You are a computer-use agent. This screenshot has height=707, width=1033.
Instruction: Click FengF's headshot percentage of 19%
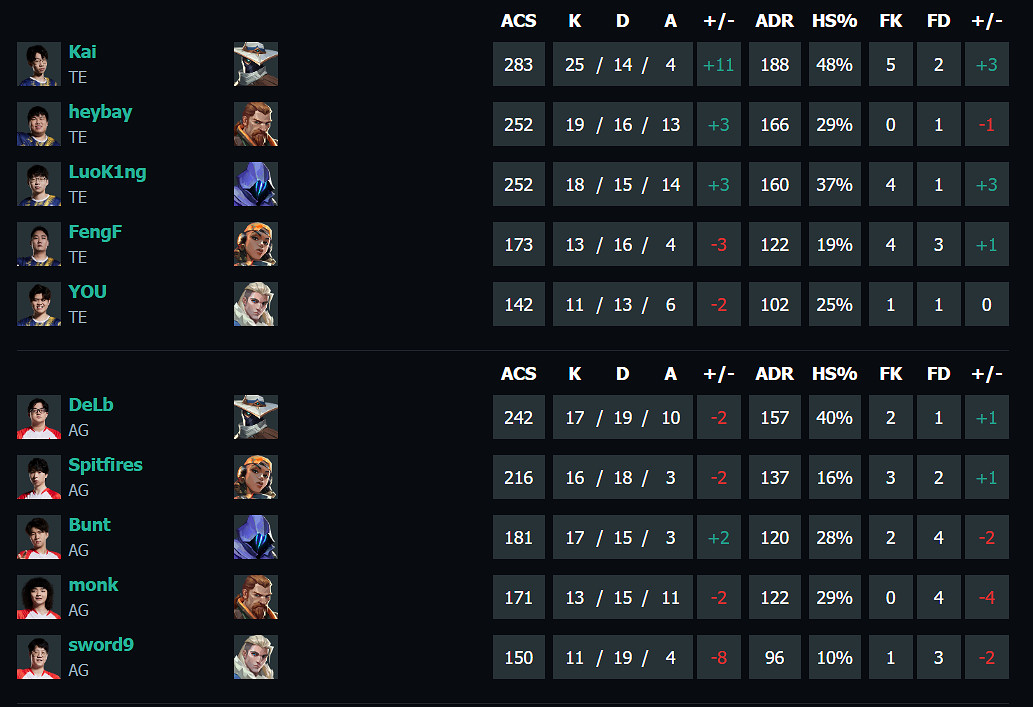point(834,245)
